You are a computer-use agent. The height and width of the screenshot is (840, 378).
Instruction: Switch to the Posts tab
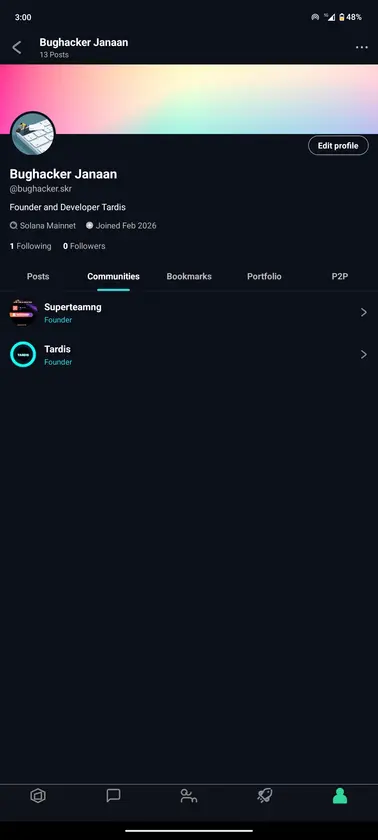(x=38, y=276)
